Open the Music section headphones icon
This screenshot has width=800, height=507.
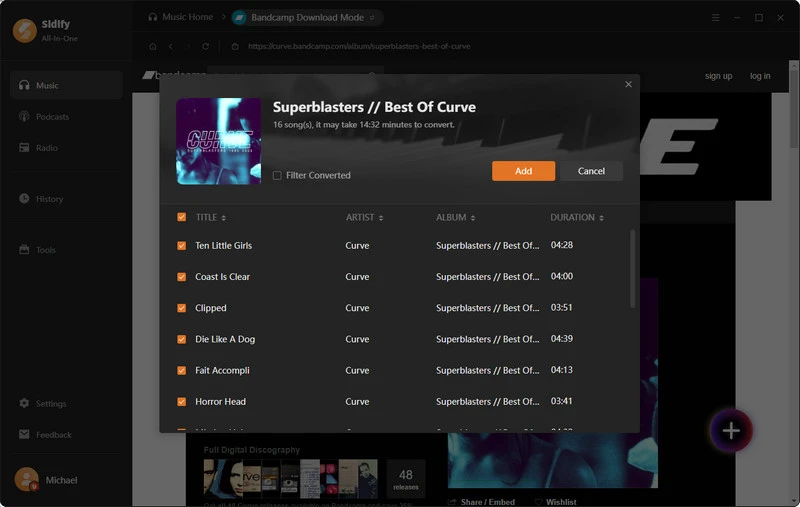click(24, 85)
